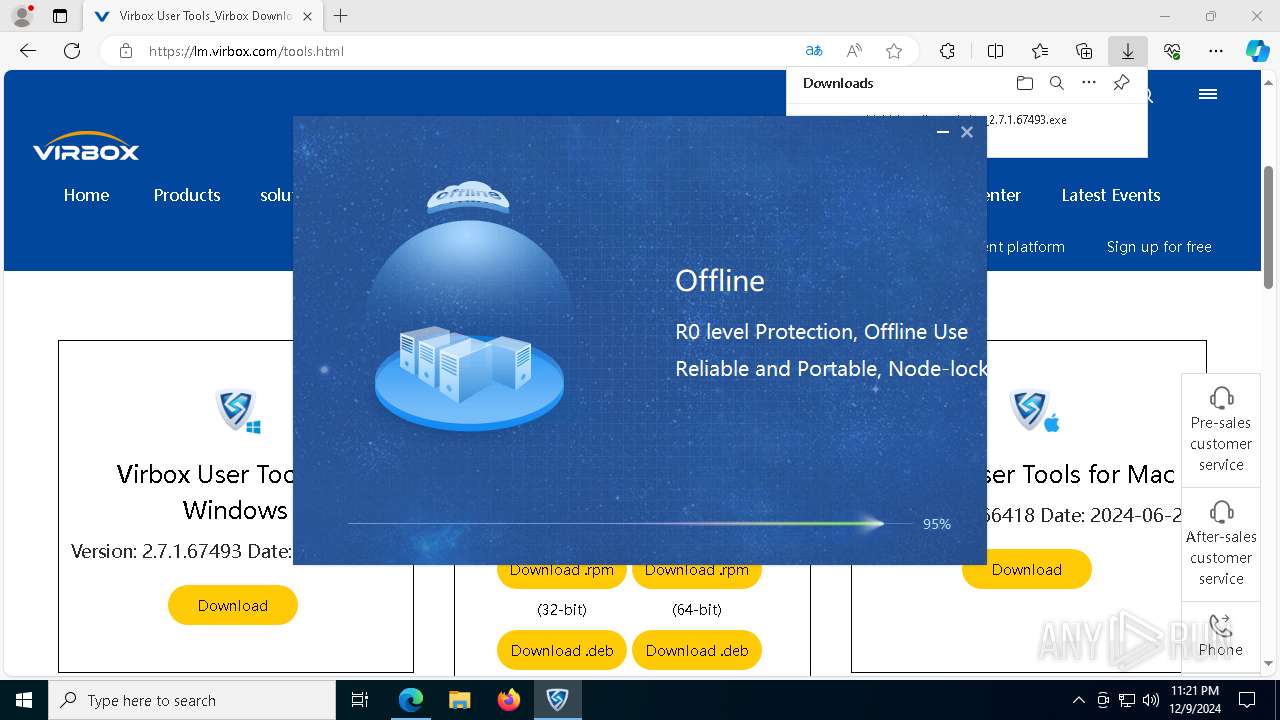Open the Collections icon
The image size is (1280, 720).
click(1084, 51)
